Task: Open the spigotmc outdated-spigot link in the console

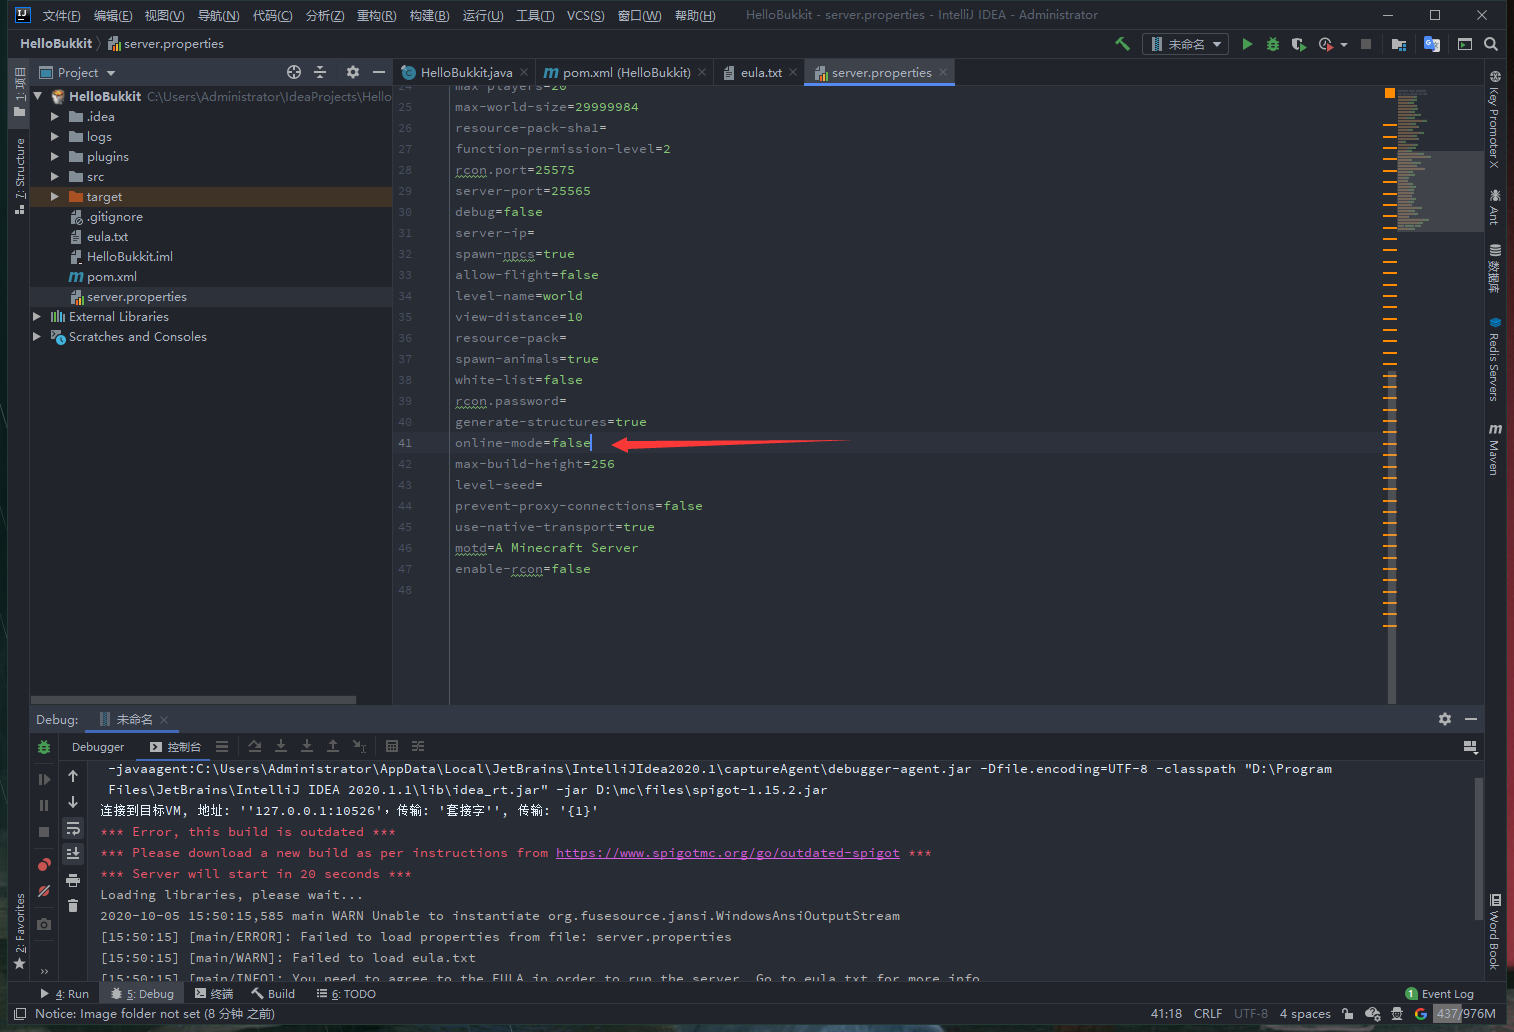Action: click(727, 853)
